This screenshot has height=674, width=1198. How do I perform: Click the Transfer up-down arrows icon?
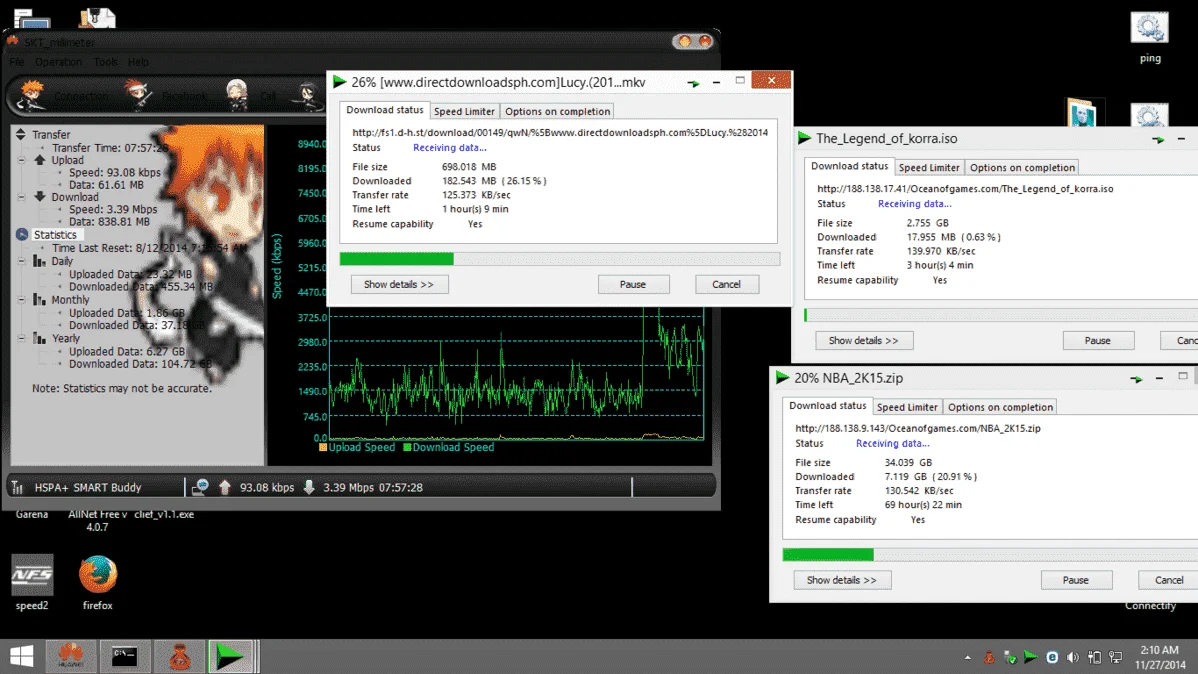(21, 134)
